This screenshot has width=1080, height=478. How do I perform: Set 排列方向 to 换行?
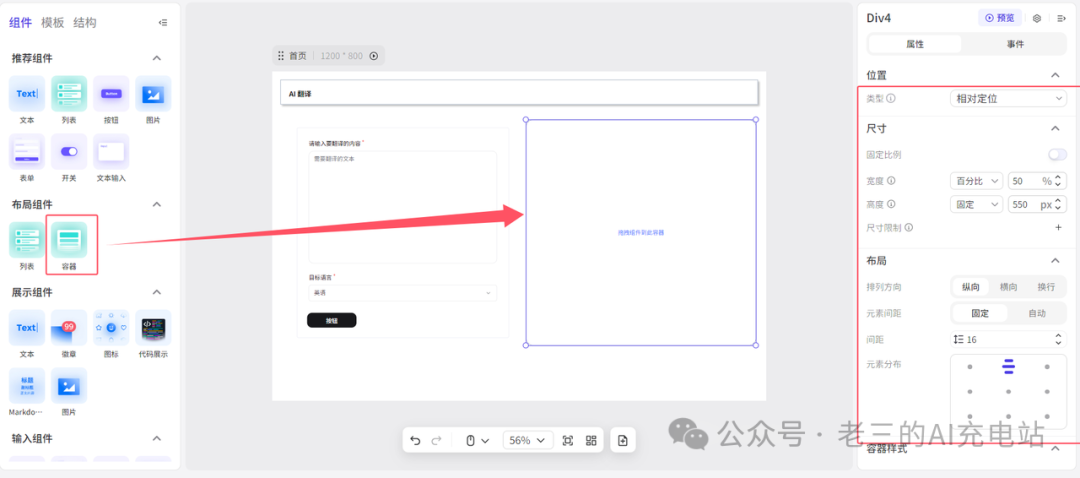[1046, 287]
